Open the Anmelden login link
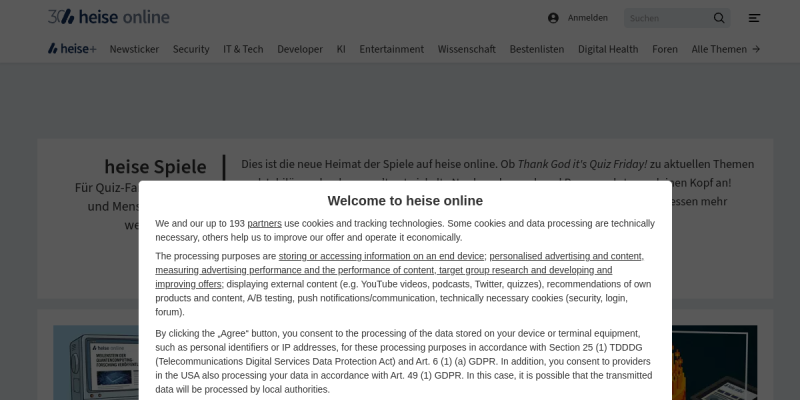Screen dimensions: 800x400 (587, 18)
